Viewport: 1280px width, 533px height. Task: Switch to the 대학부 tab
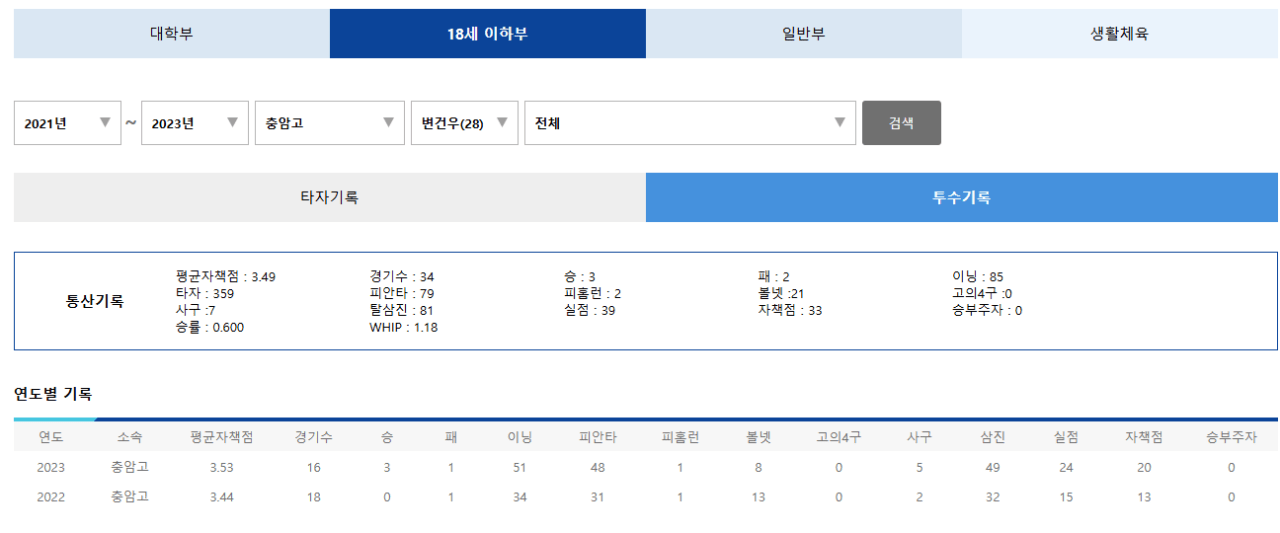[171, 33]
